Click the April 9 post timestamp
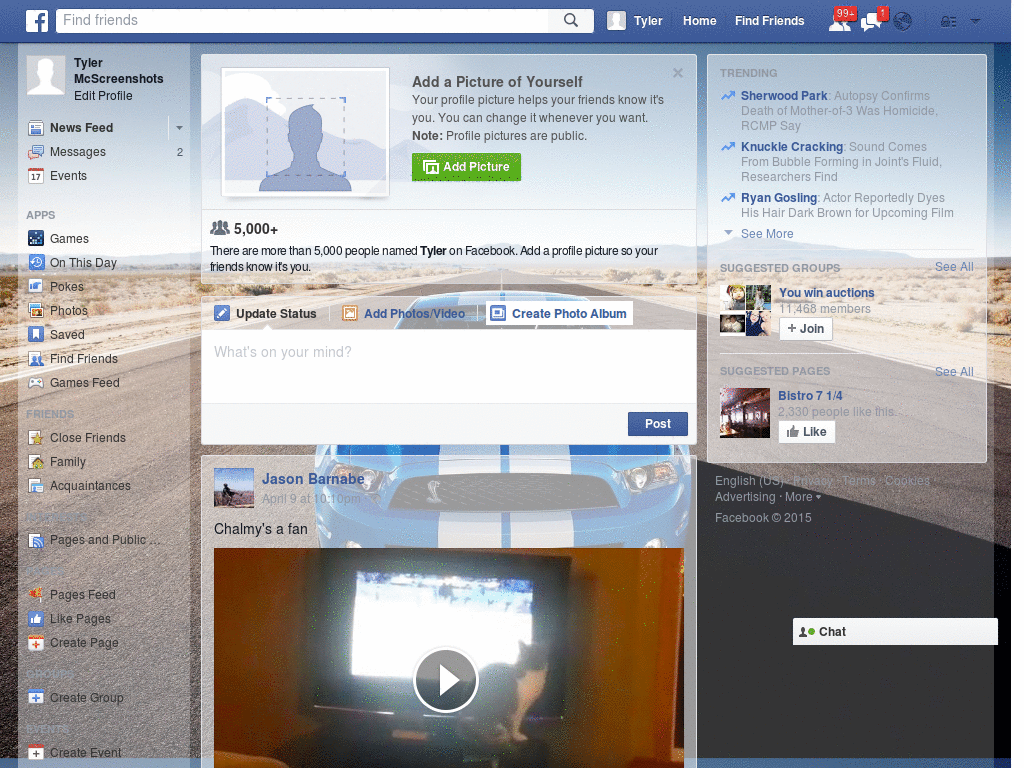1024x768 pixels. (x=311, y=499)
